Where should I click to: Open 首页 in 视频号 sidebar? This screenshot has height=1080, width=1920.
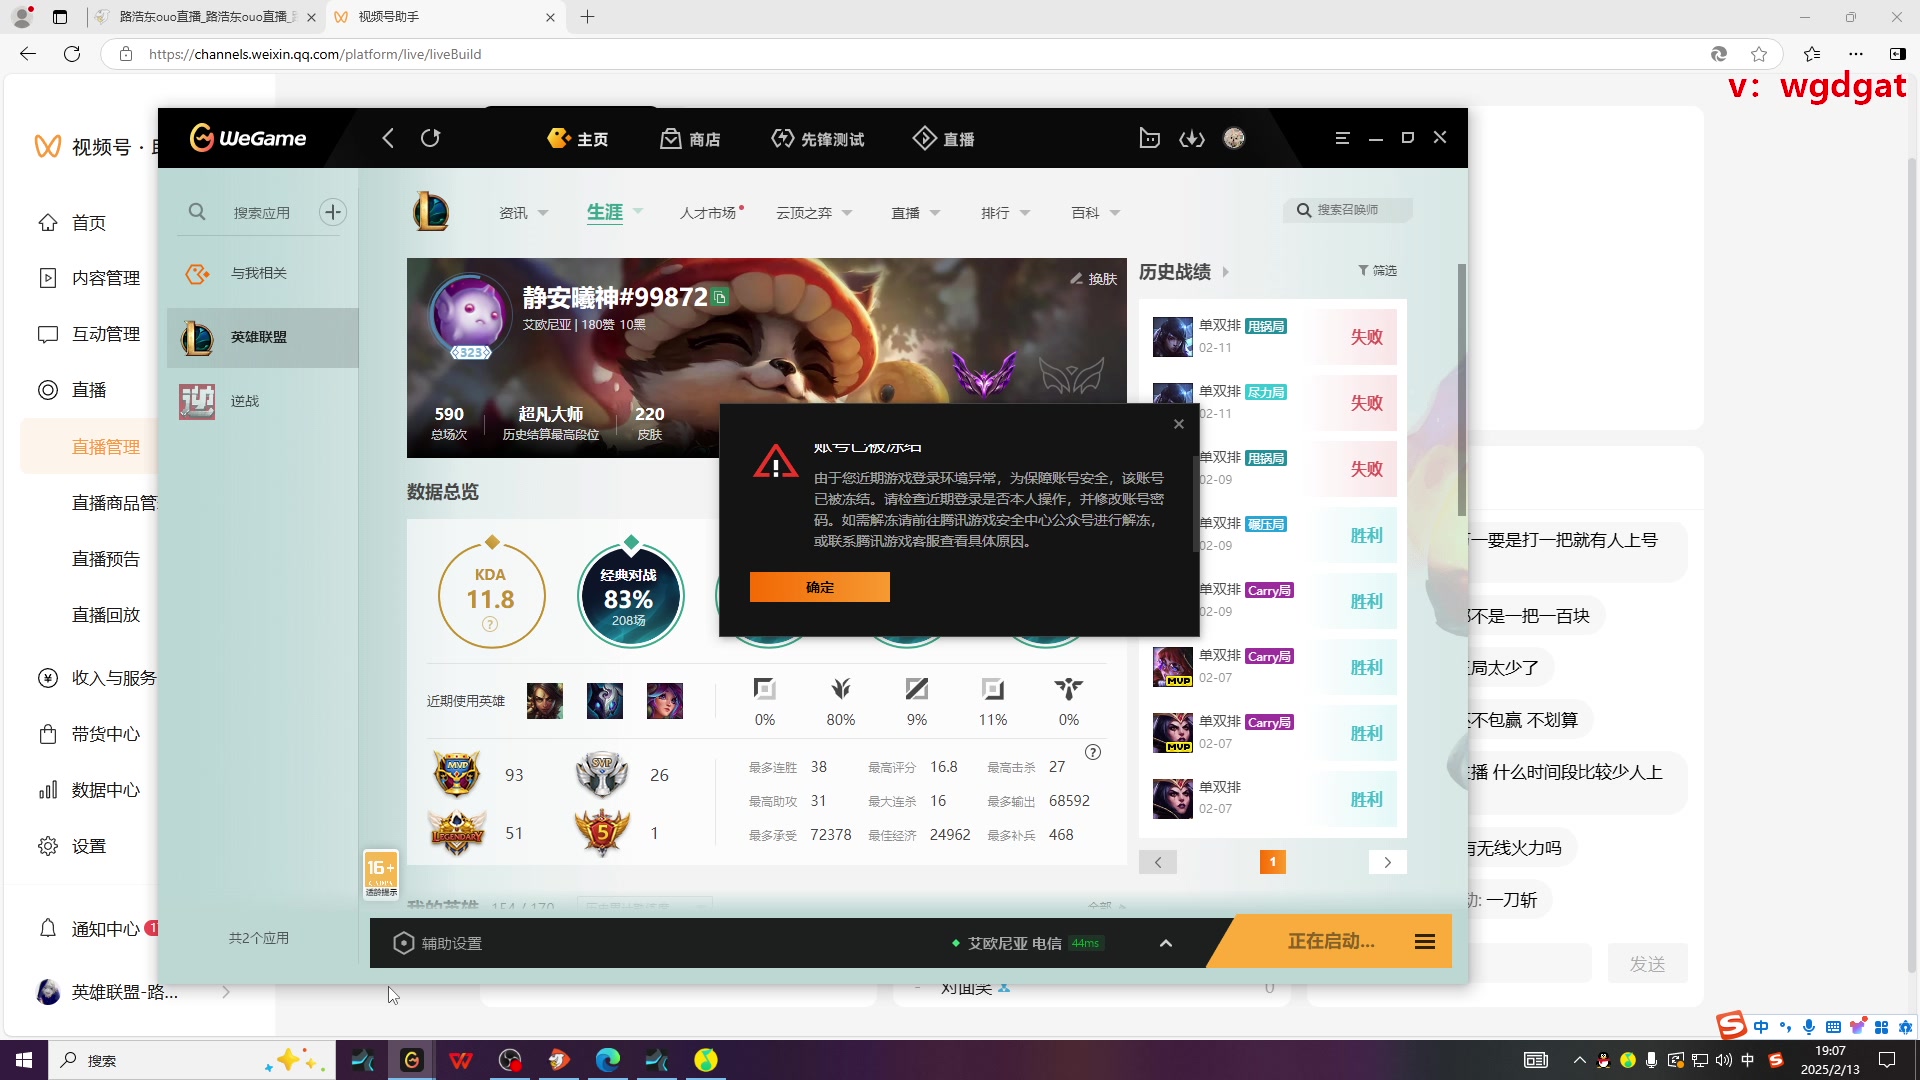[88, 222]
